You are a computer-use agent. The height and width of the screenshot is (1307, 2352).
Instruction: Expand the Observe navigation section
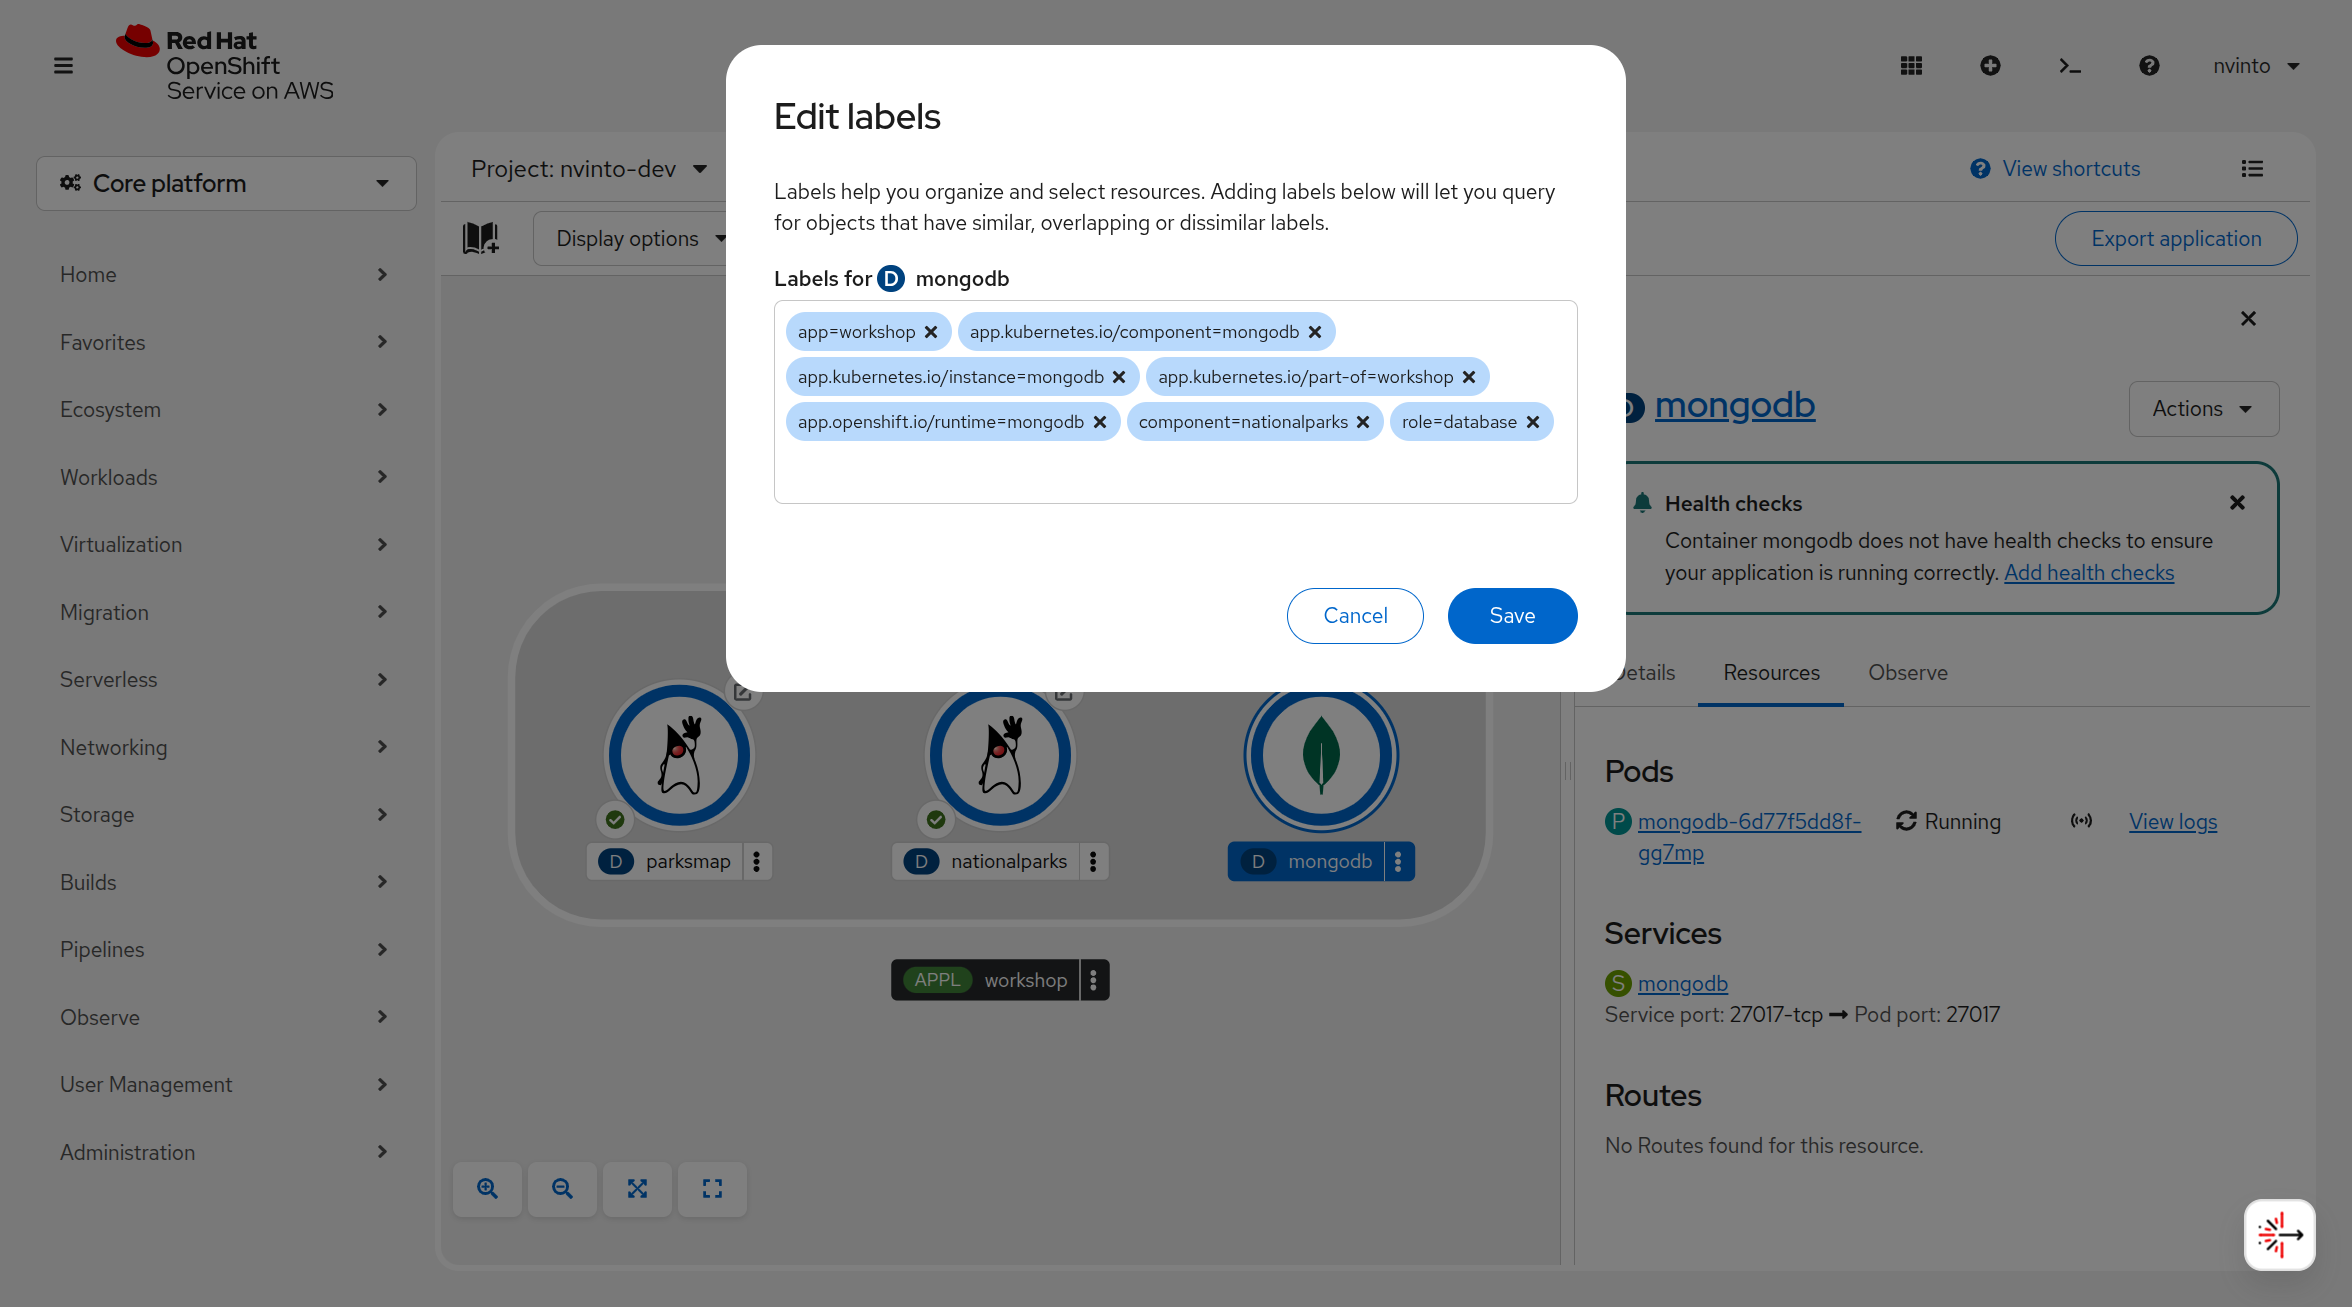(x=224, y=1017)
